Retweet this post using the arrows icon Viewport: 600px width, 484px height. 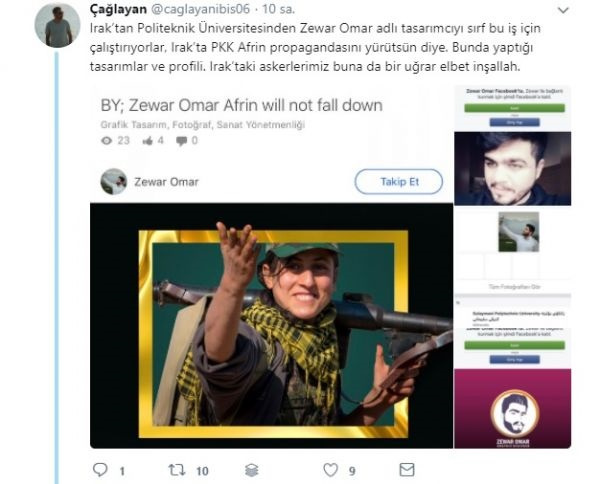pos(177,470)
